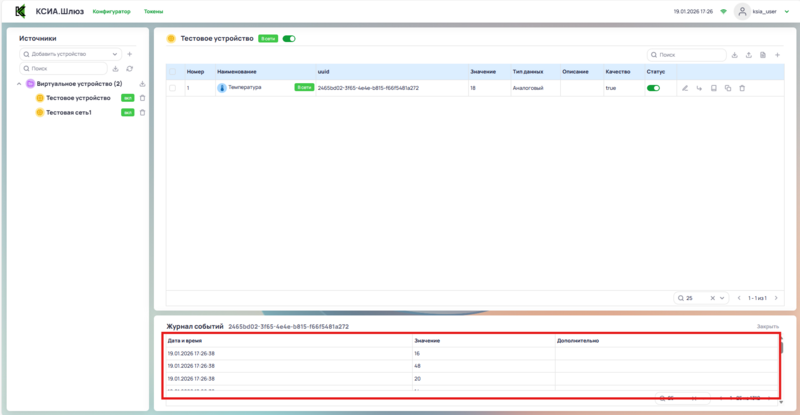Open the Добавить устройство dropdown
The height and width of the screenshot is (415, 800).
pyautogui.click(x=70, y=54)
